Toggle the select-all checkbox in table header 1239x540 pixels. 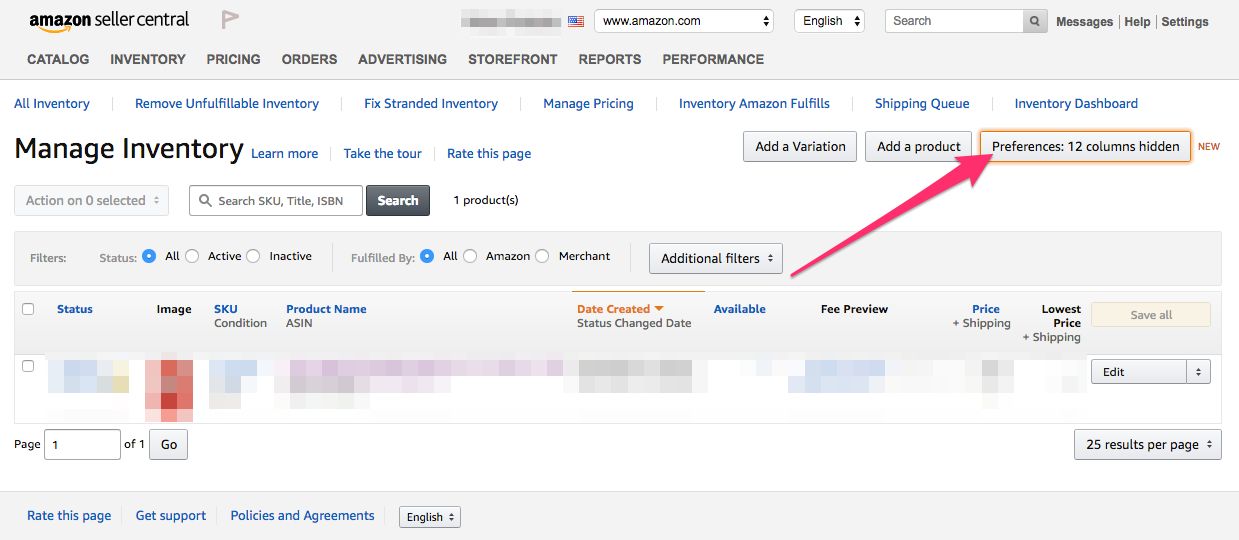[28, 309]
